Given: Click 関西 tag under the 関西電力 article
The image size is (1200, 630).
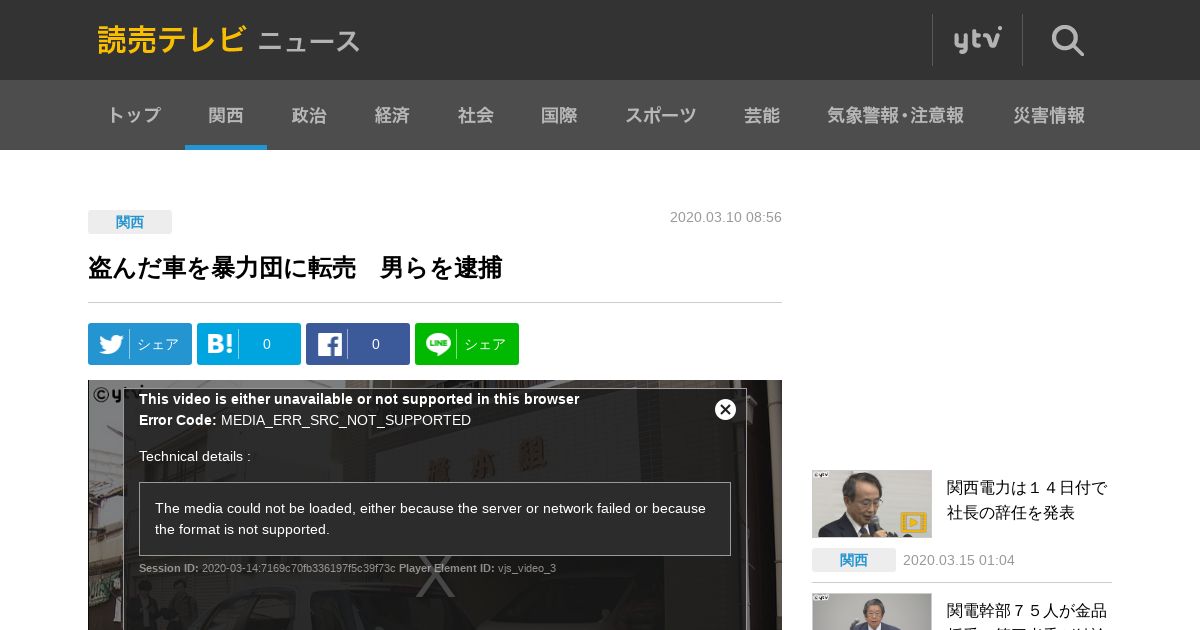Looking at the screenshot, I should point(854,560).
